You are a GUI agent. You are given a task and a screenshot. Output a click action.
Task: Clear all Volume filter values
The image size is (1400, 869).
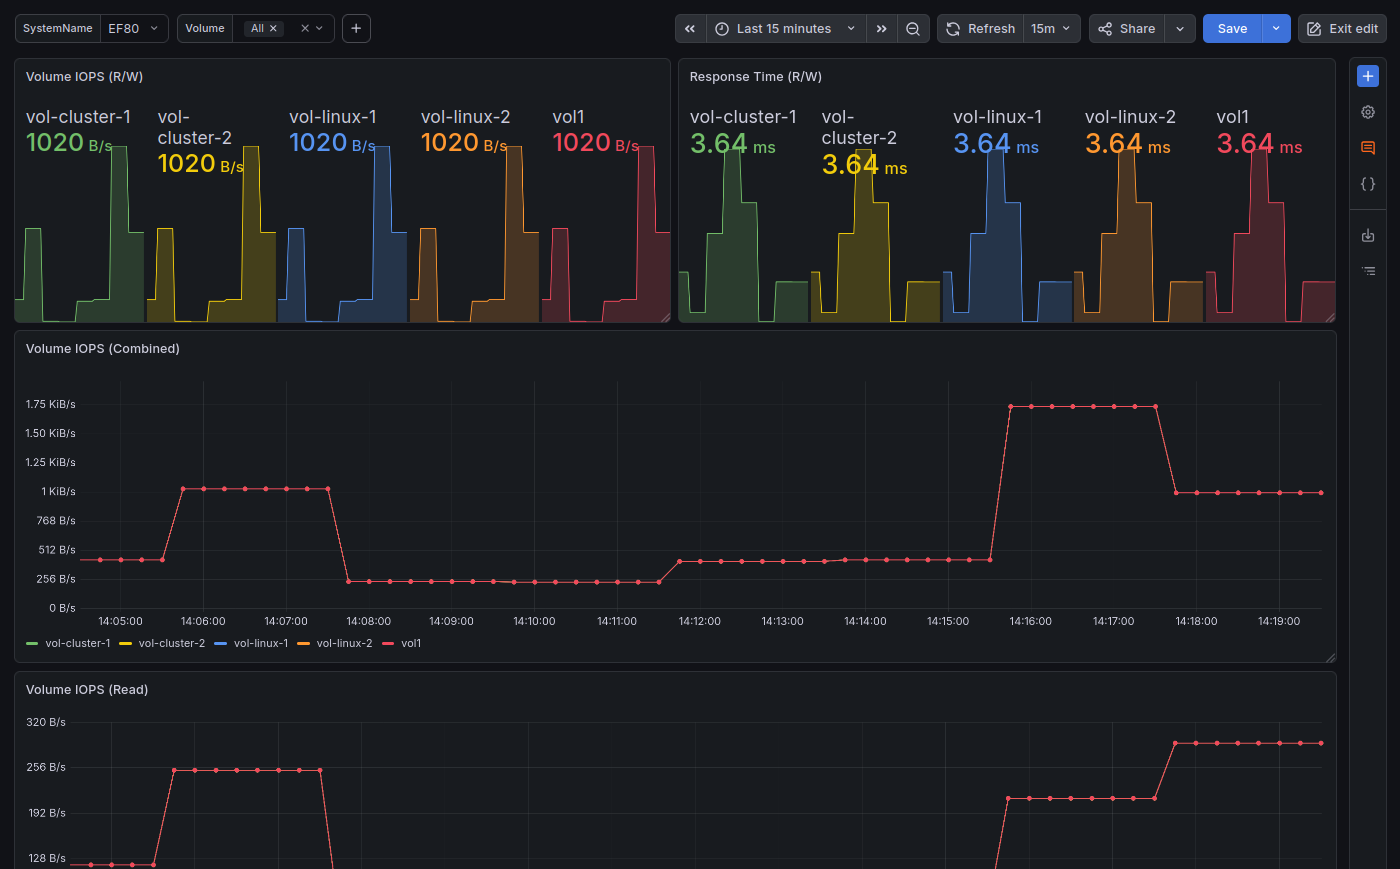click(305, 29)
